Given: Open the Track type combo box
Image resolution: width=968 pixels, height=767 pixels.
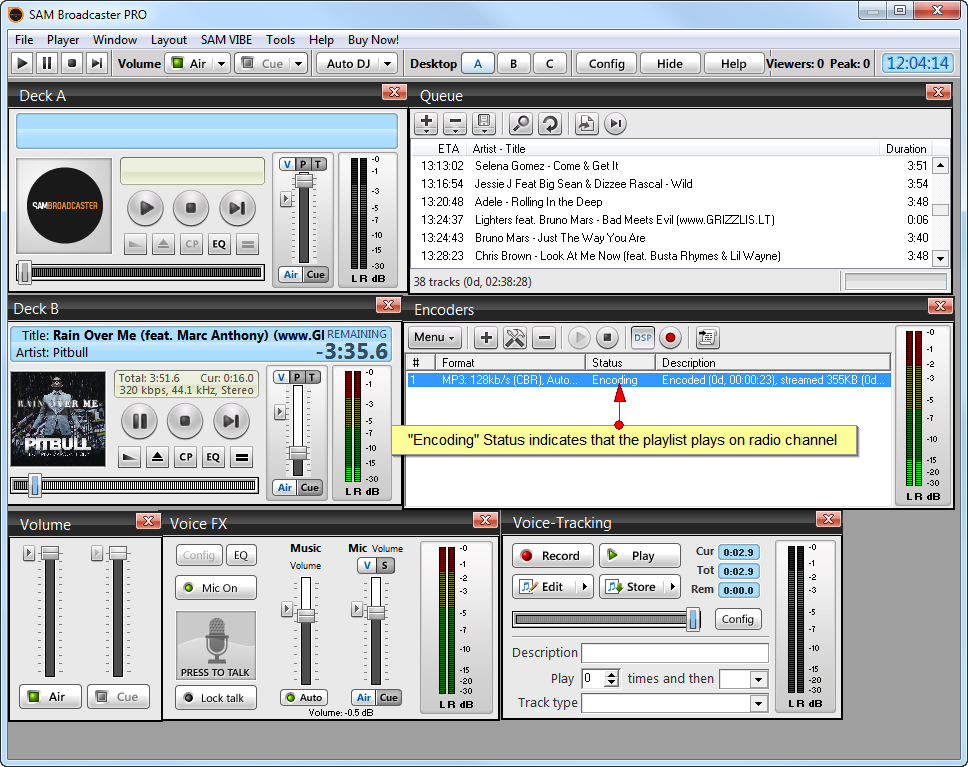Looking at the screenshot, I should [675, 703].
